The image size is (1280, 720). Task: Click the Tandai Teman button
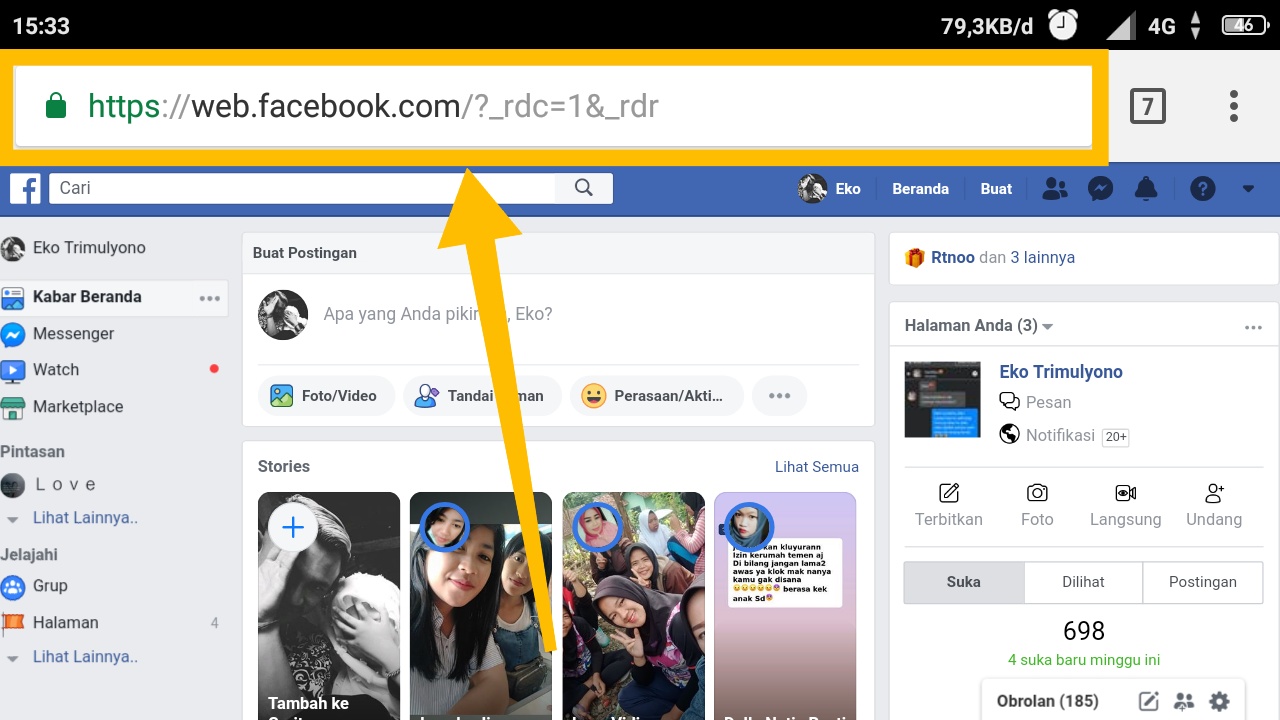pos(482,396)
